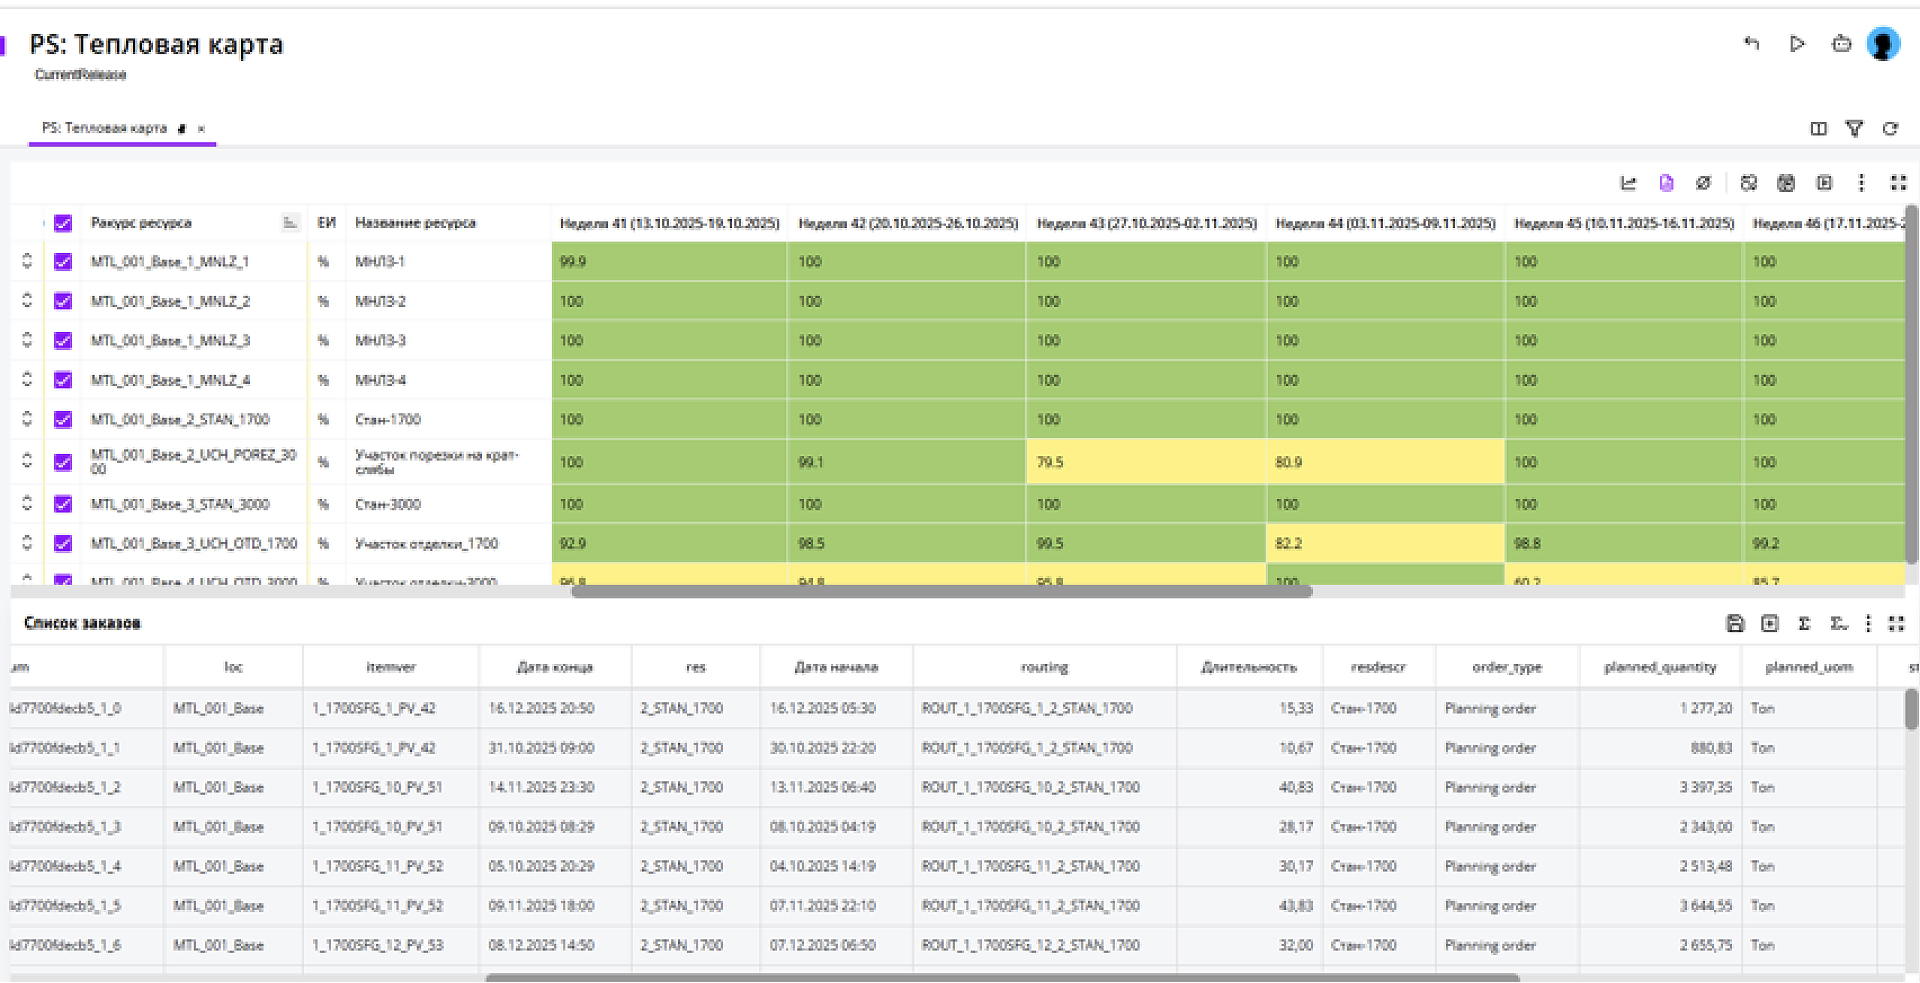Open the heatmap toolbar three-dot menu
The image size is (1920, 983).
1861,183
